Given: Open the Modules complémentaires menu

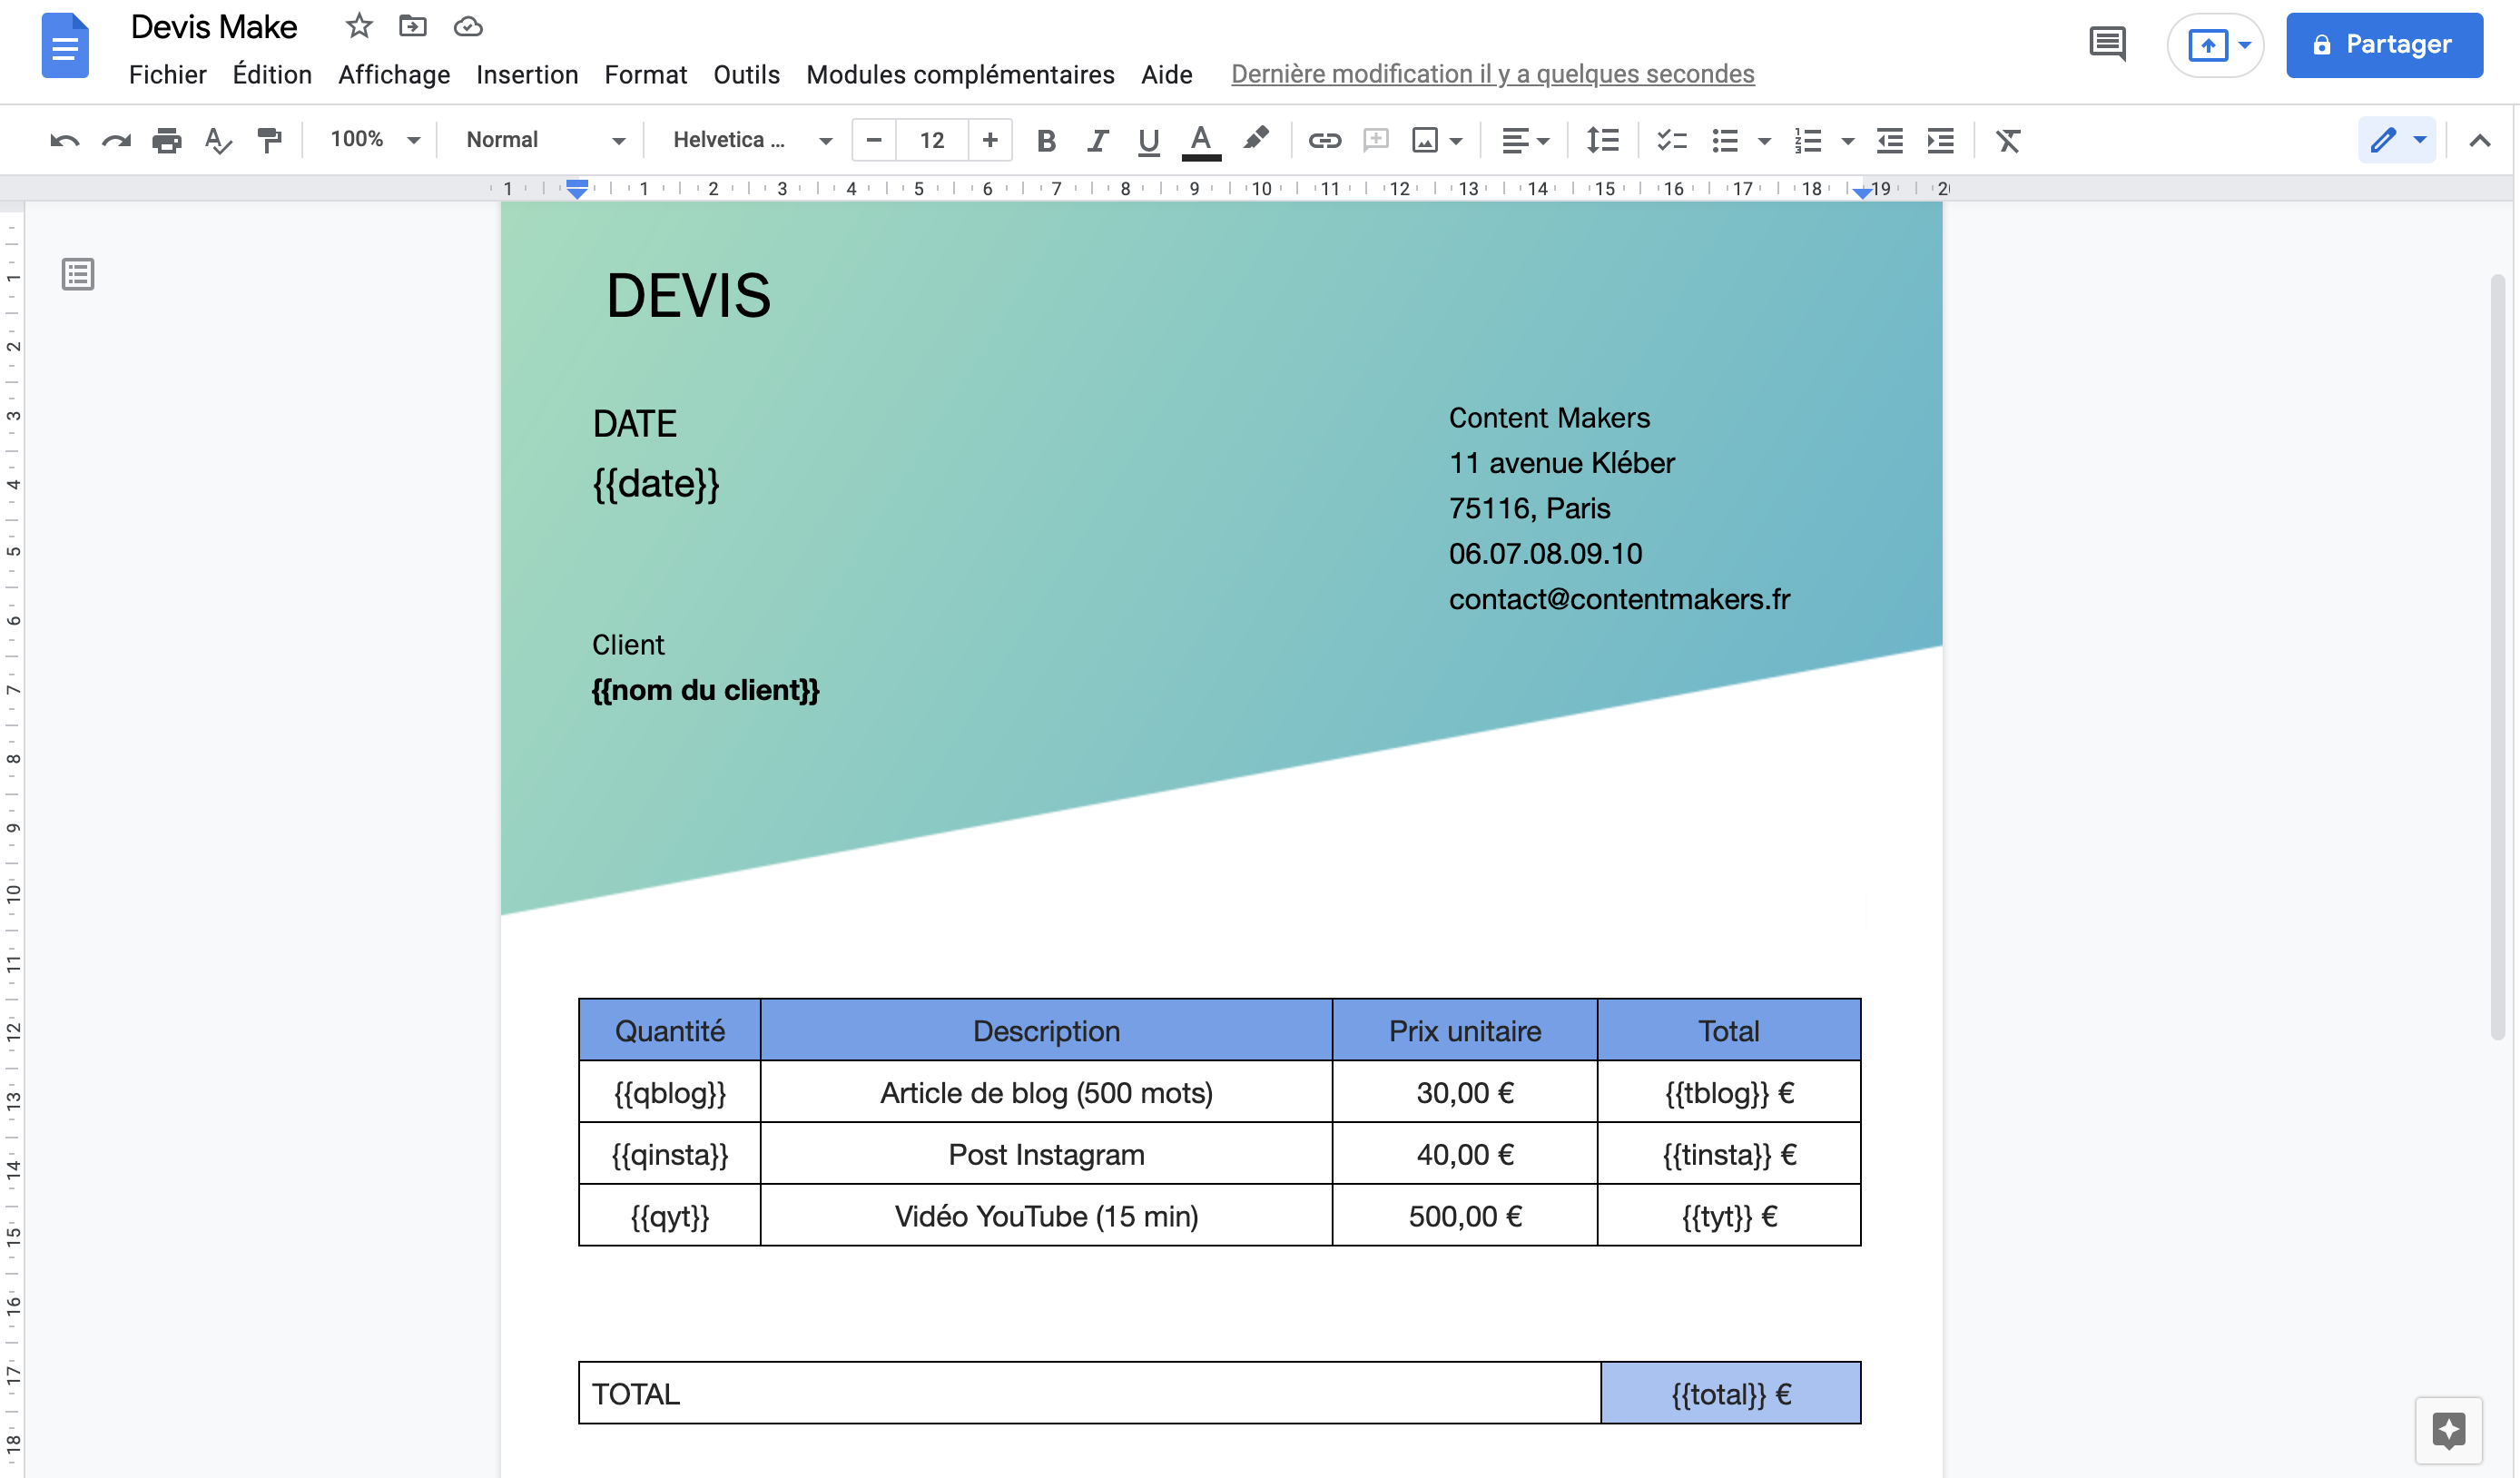Looking at the screenshot, I should pos(959,75).
